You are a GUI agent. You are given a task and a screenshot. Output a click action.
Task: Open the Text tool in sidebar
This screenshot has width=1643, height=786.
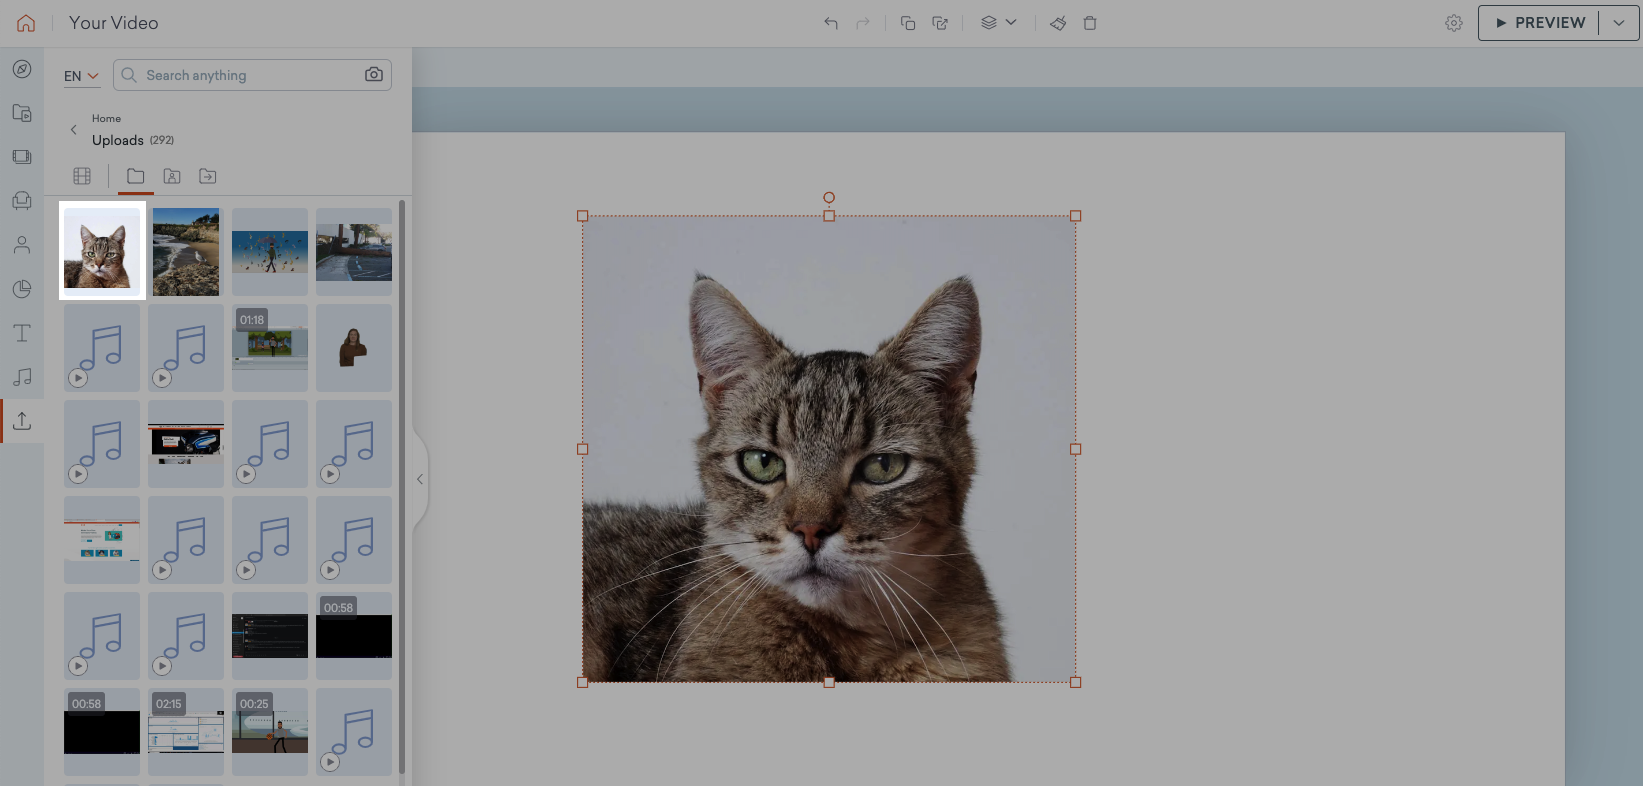tap(22, 333)
